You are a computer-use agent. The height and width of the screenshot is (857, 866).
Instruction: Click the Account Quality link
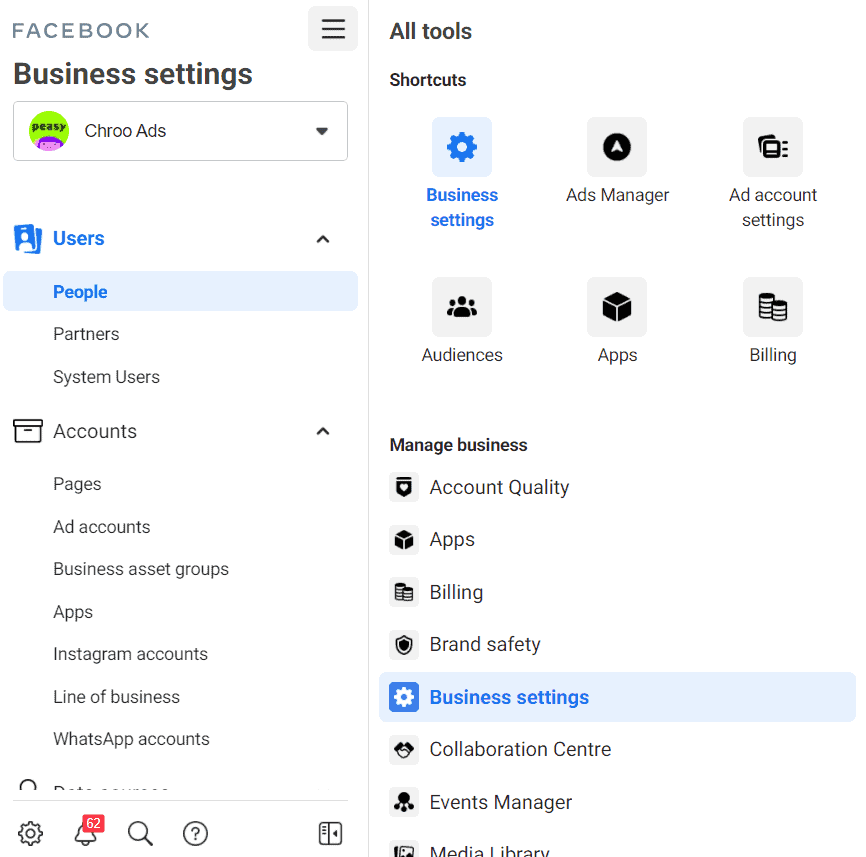(x=499, y=487)
